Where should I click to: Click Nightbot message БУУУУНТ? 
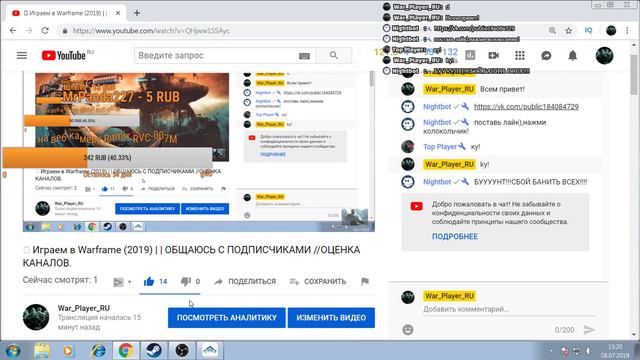530,182
